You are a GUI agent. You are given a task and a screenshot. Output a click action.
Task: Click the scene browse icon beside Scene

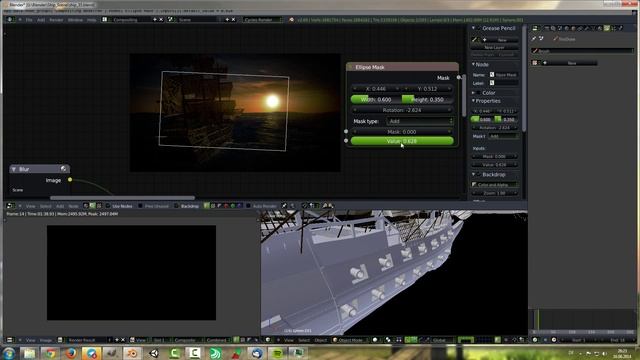(x=171, y=20)
